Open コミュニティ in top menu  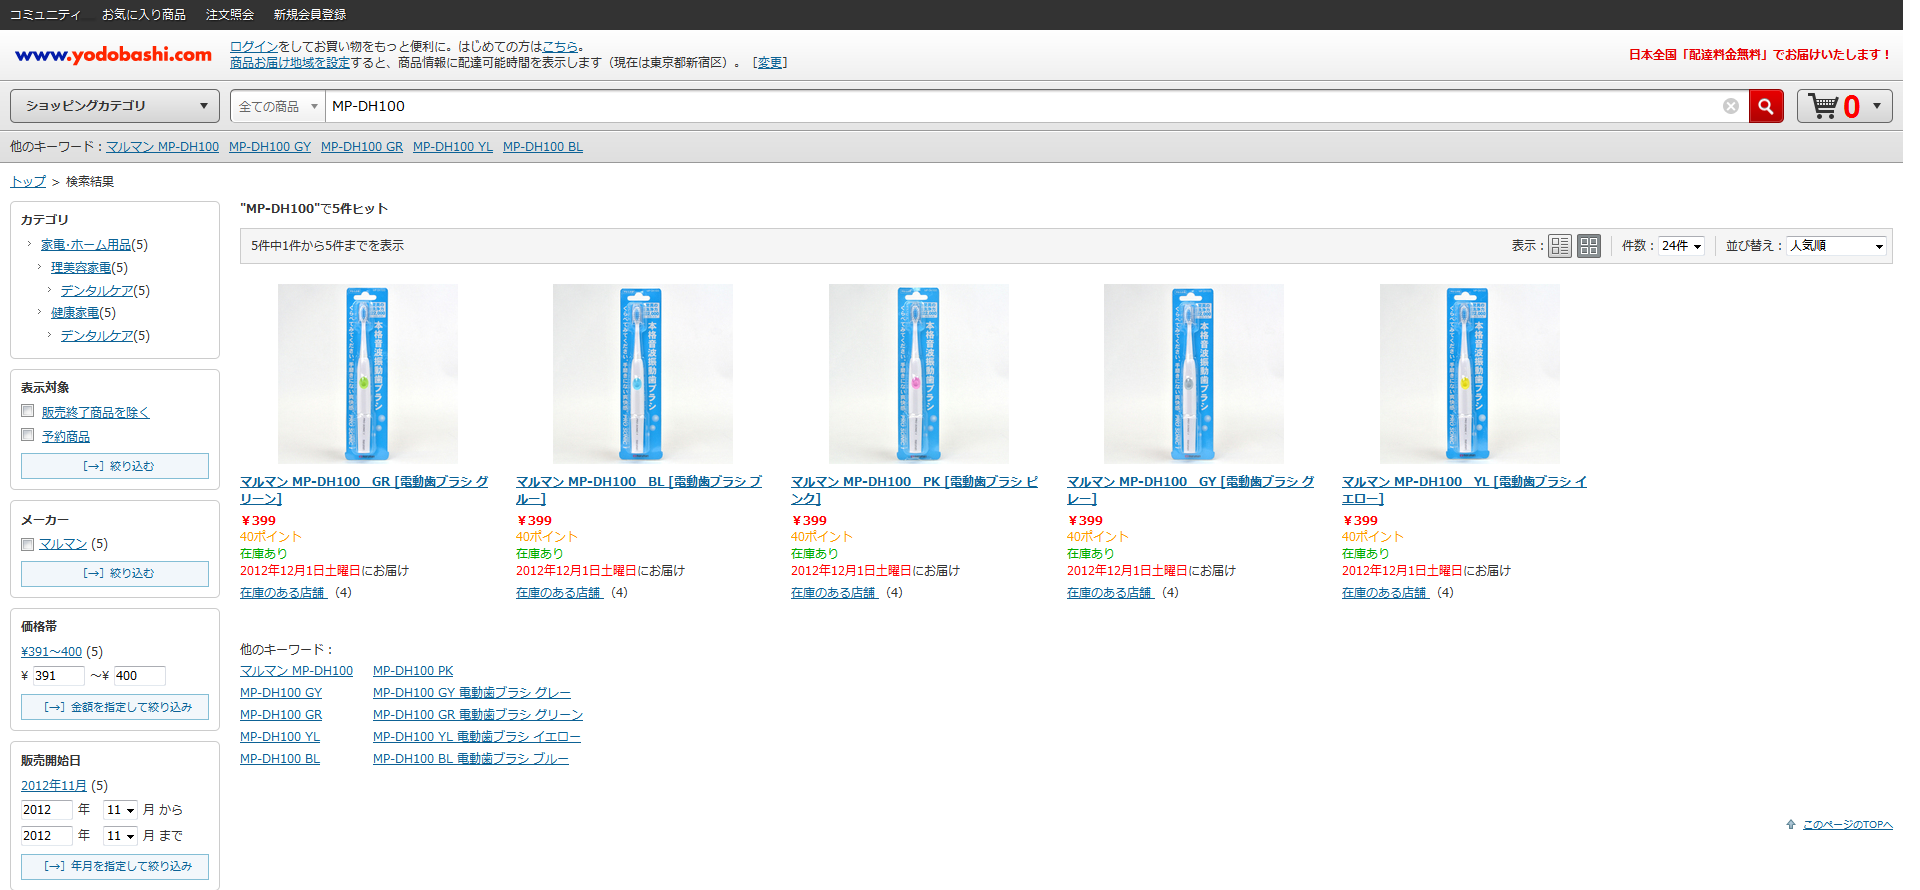[x=45, y=14]
